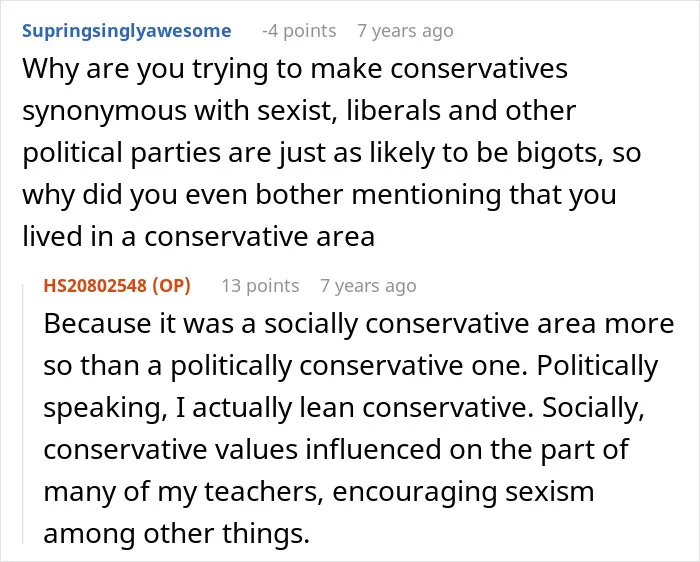Click the line "among other things."
This screenshot has height=562, width=700.
click(x=177, y=534)
